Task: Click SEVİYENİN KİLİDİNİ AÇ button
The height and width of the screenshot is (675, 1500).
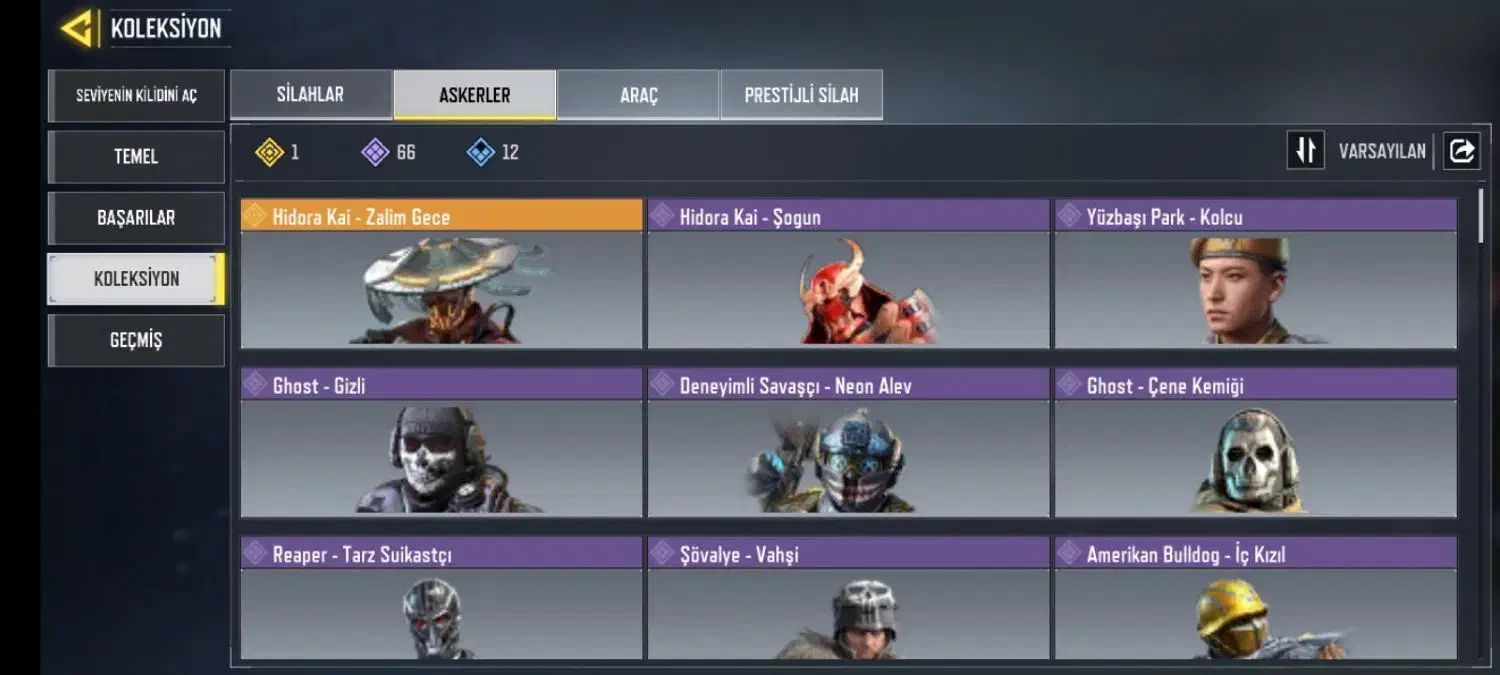Action: click(136, 96)
